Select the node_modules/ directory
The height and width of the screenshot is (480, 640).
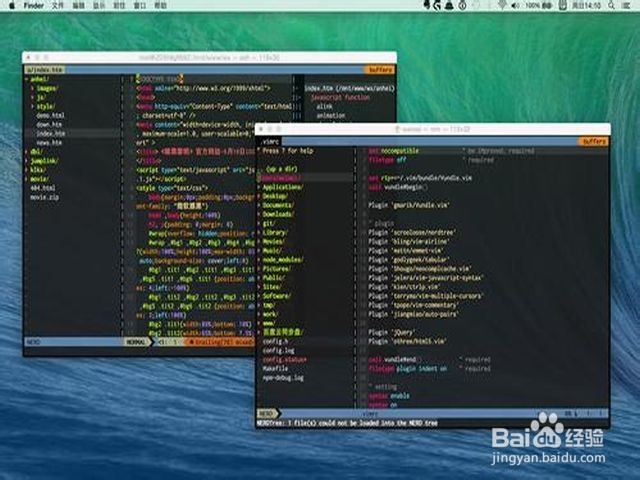click(x=282, y=260)
